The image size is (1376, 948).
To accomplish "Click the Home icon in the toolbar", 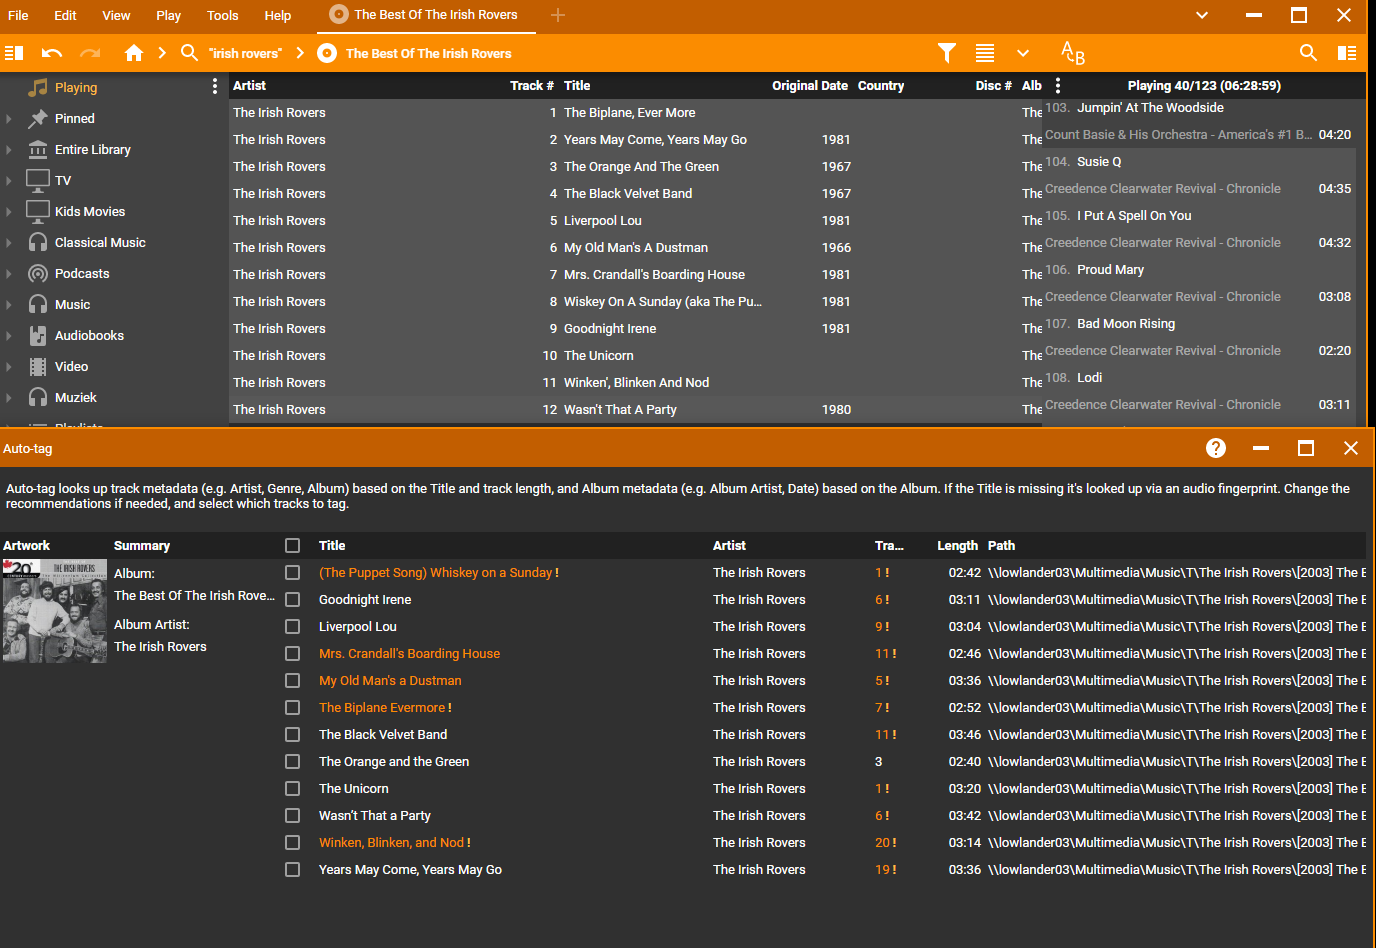I will pyautogui.click(x=134, y=53).
